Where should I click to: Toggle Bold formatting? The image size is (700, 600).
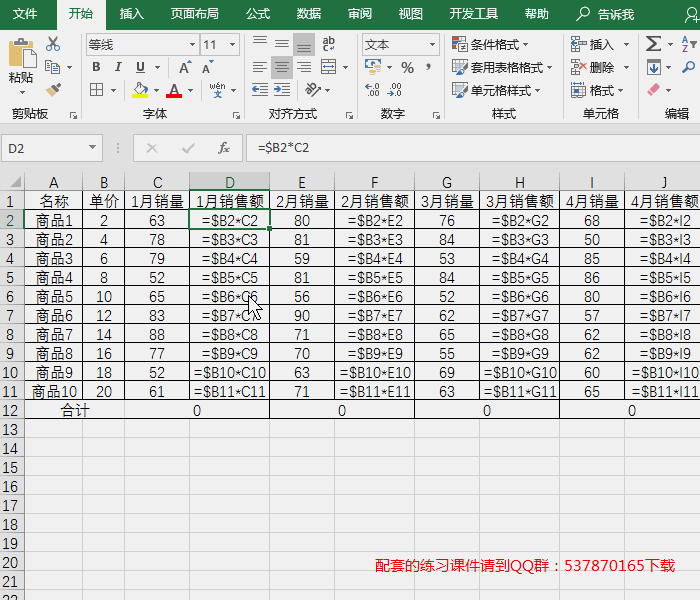tap(96, 67)
